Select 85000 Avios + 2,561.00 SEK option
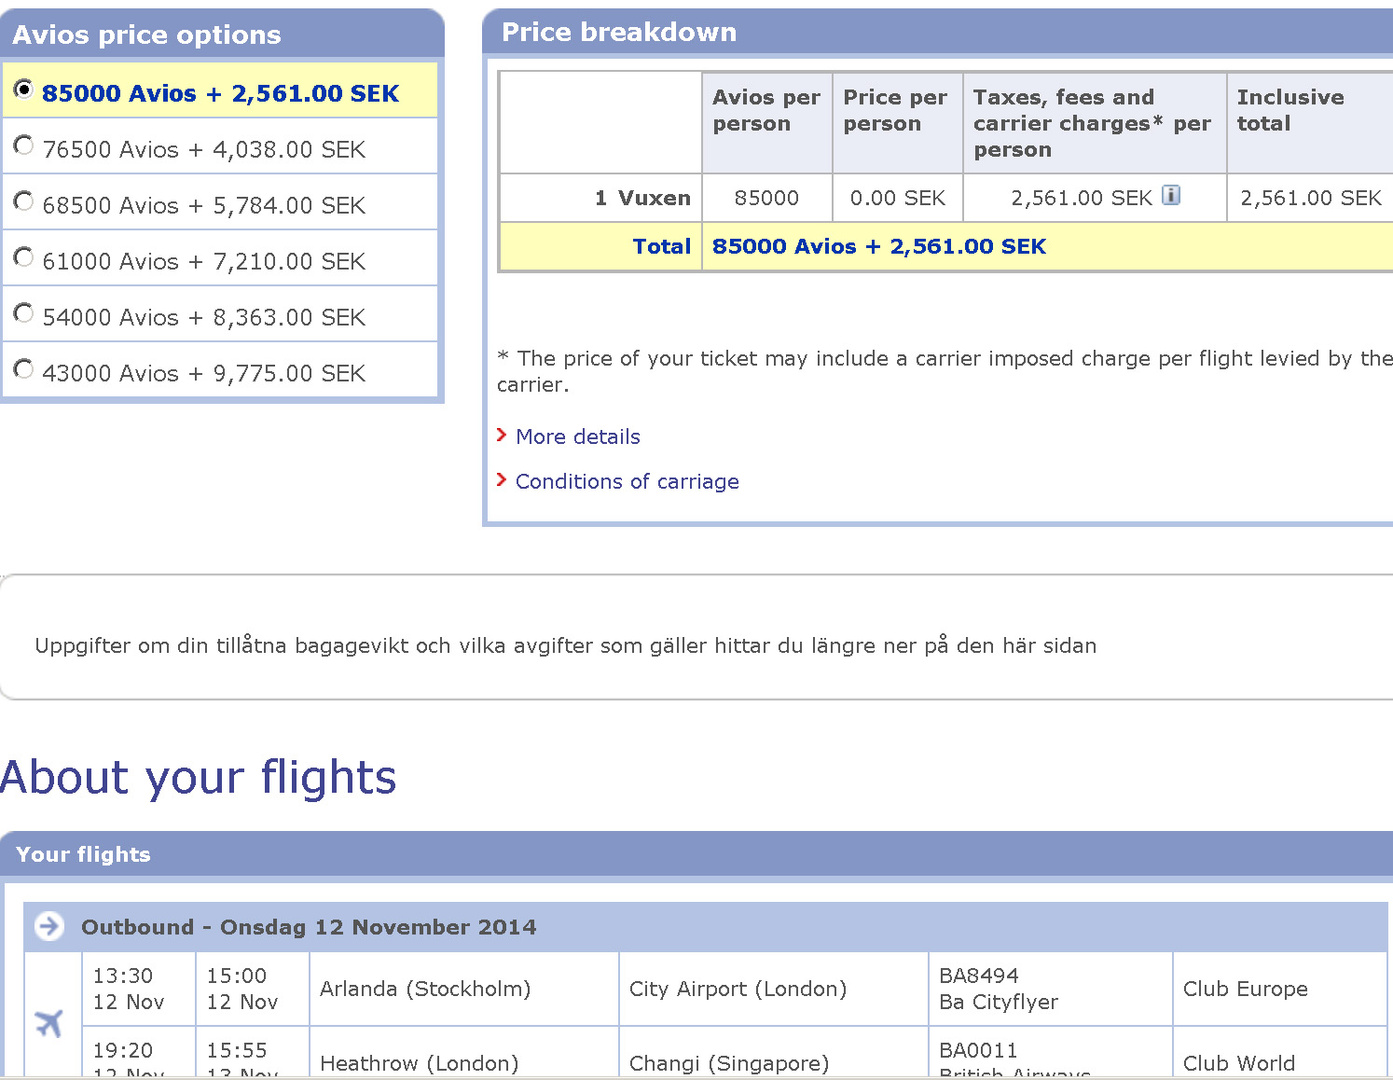 tap(24, 90)
